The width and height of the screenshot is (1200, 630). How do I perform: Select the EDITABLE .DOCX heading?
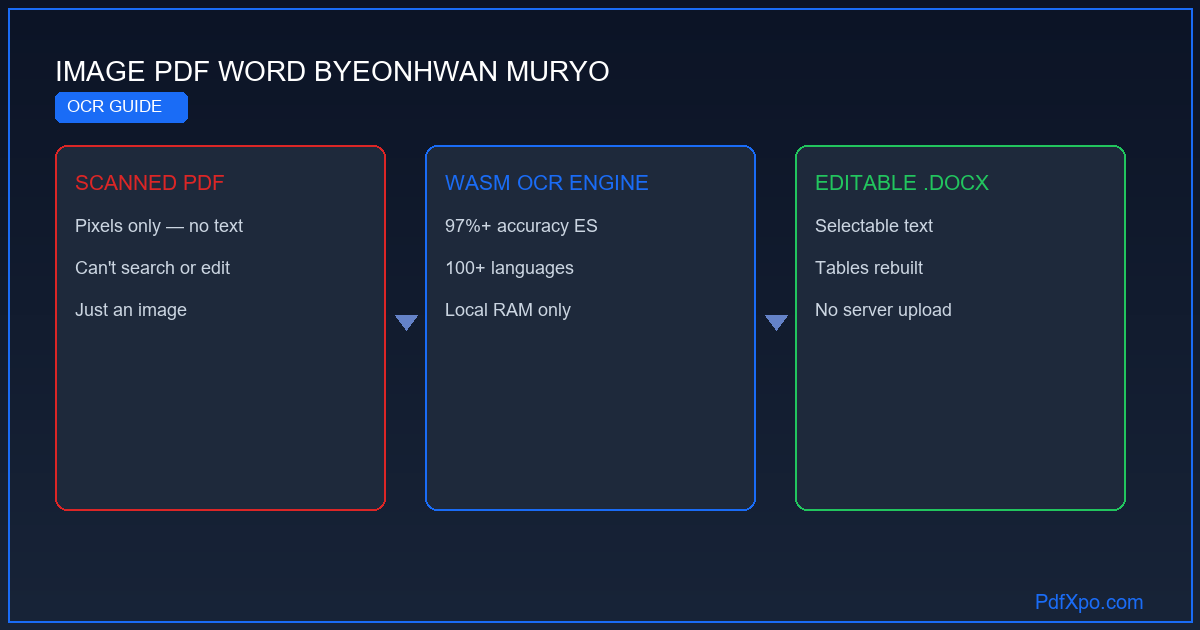(902, 183)
